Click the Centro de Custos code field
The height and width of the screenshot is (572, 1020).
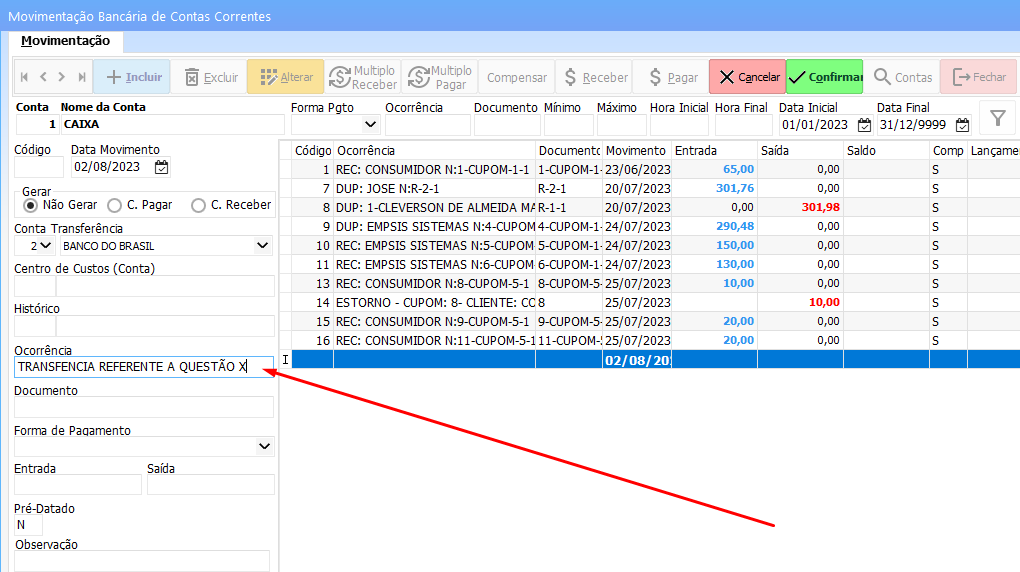coord(34,286)
